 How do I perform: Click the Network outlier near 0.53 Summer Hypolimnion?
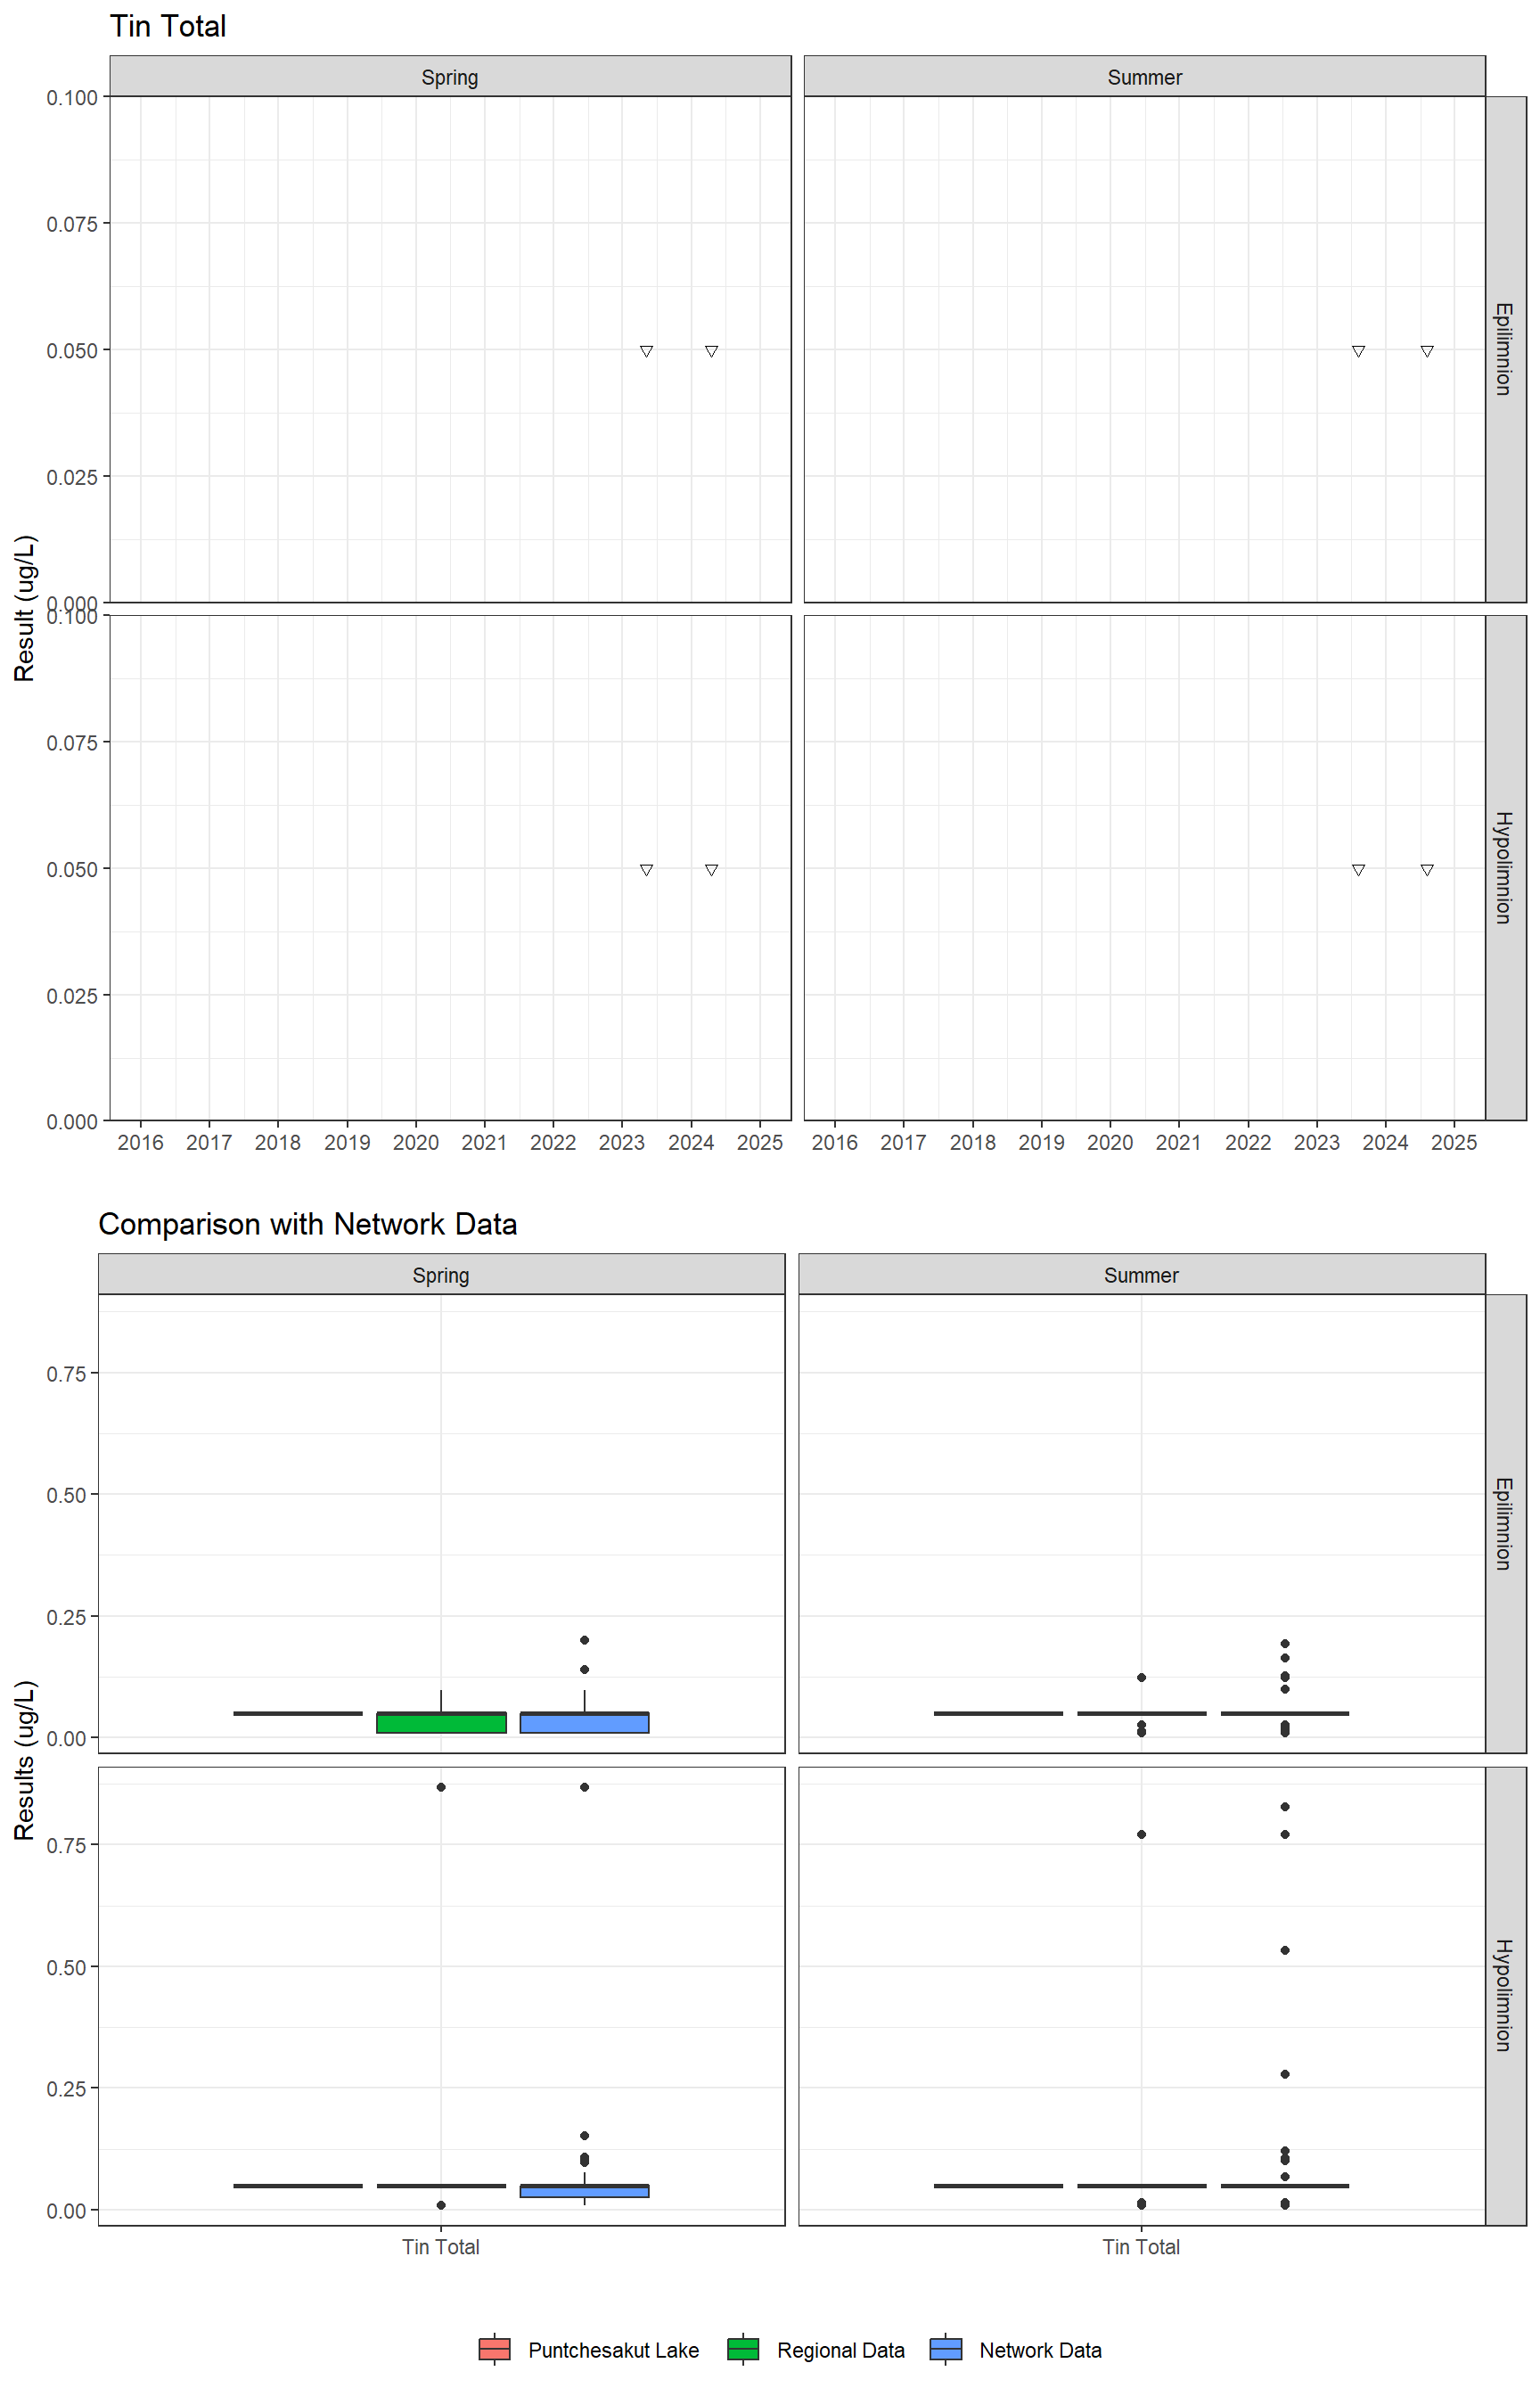click(1285, 1950)
